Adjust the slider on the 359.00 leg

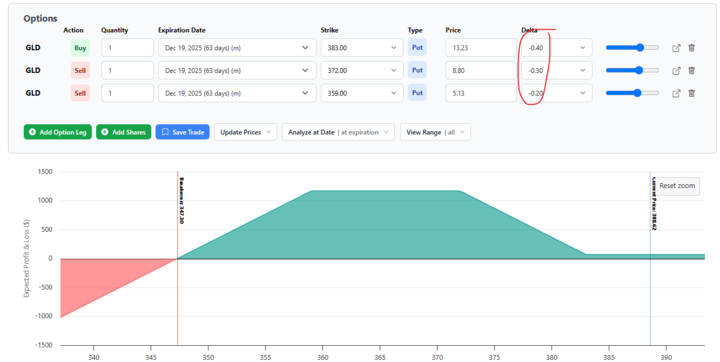click(632, 93)
